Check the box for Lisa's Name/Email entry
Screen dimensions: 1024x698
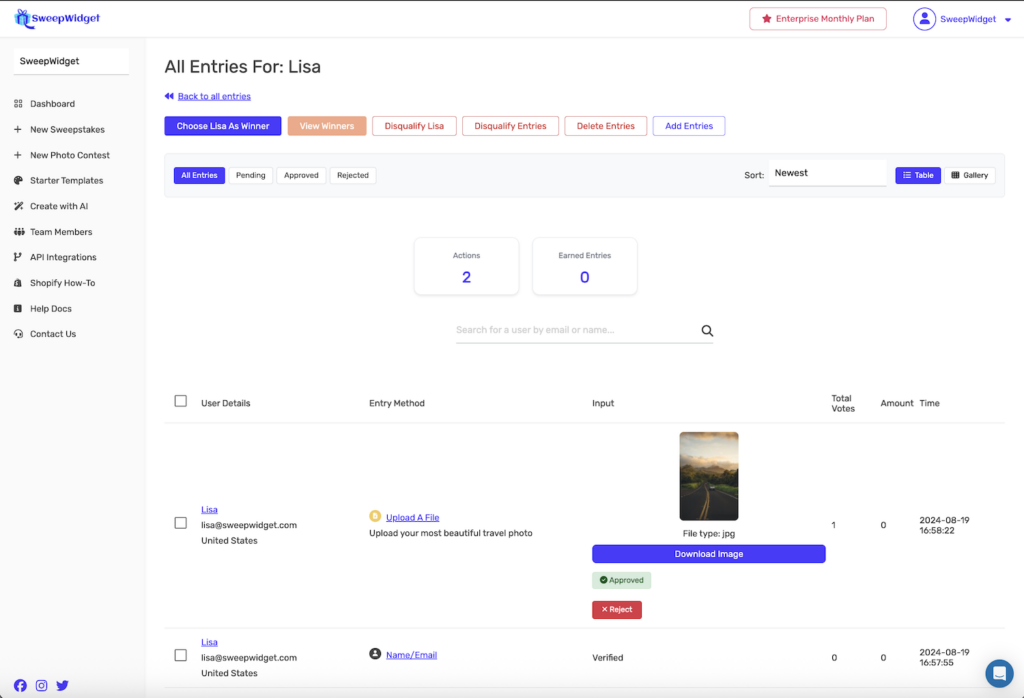click(x=181, y=655)
